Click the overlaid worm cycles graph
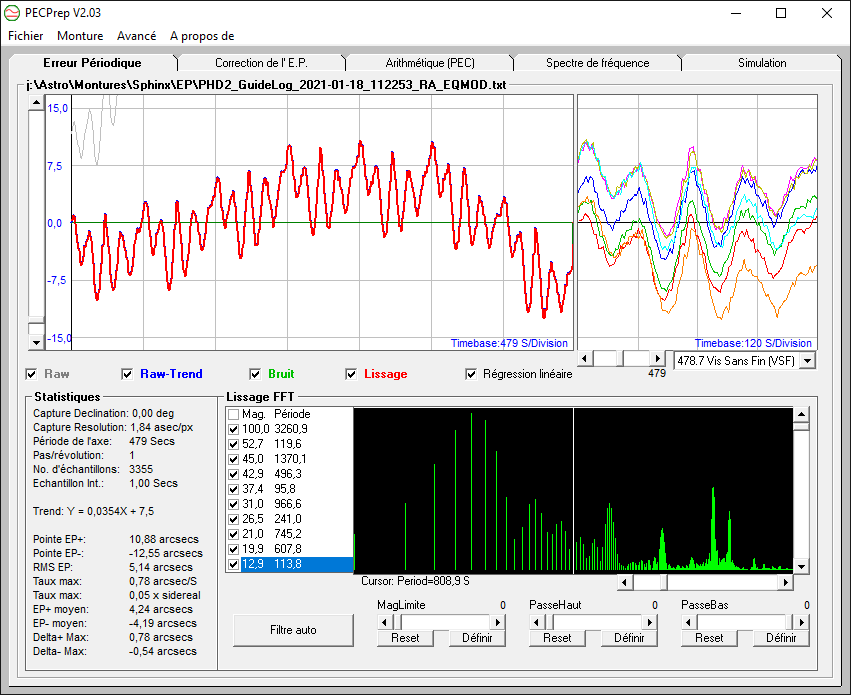 (x=697, y=222)
